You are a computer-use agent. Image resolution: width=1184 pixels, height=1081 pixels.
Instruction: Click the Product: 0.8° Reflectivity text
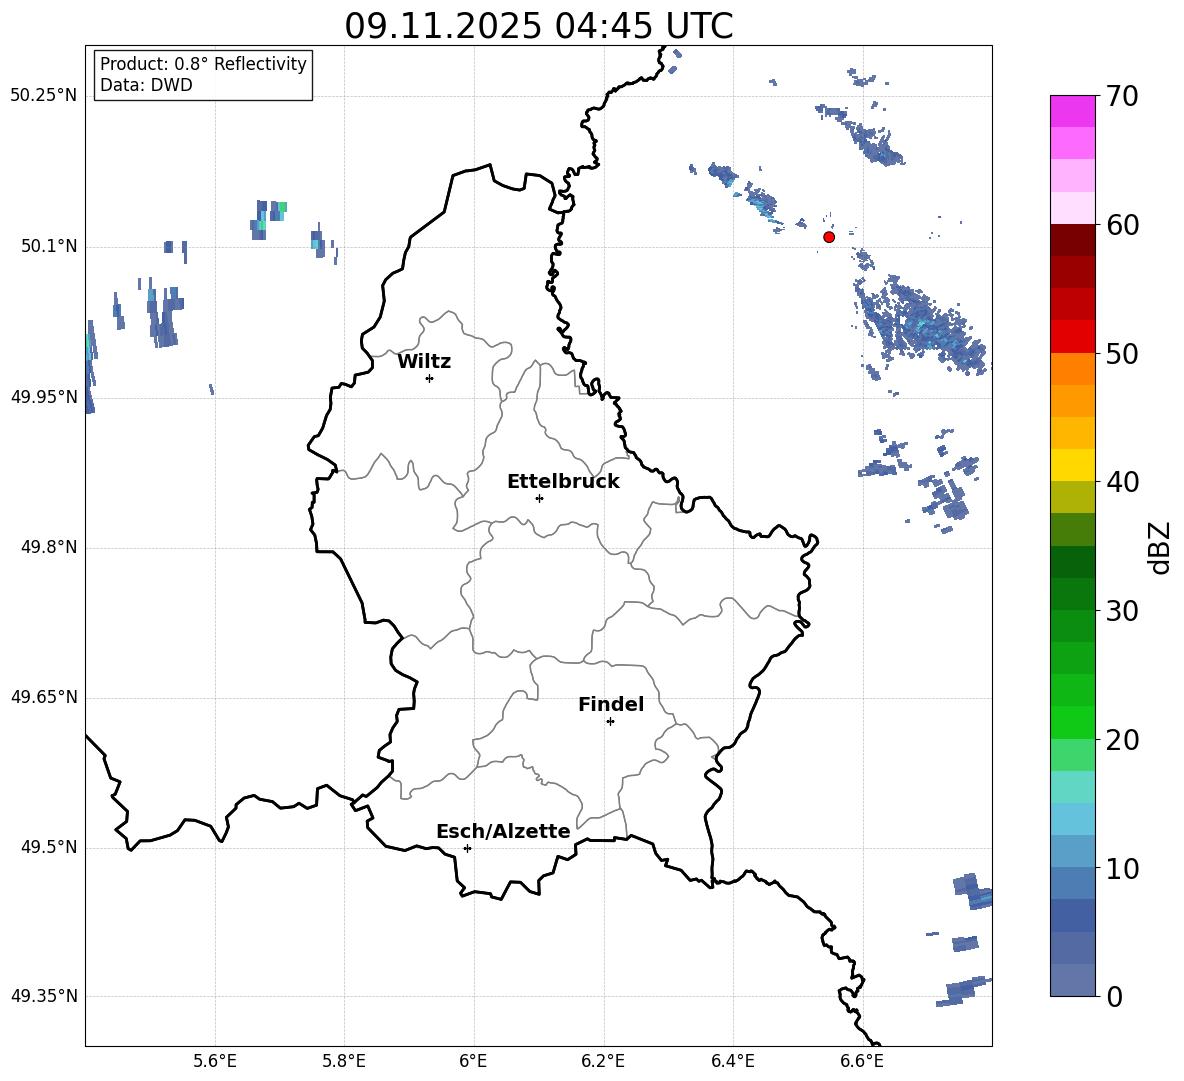[x=203, y=63]
